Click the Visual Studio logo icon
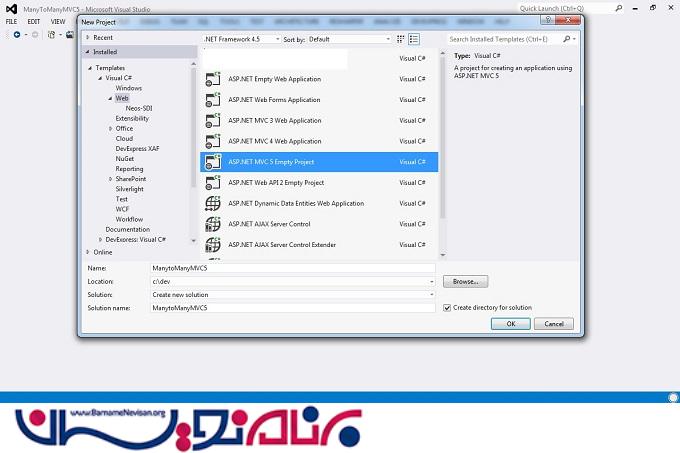This screenshot has height=453, width=680. pos(12,9)
